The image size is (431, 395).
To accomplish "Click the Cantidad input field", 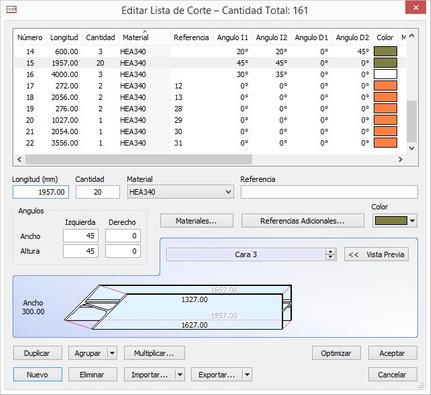I will tap(97, 192).
